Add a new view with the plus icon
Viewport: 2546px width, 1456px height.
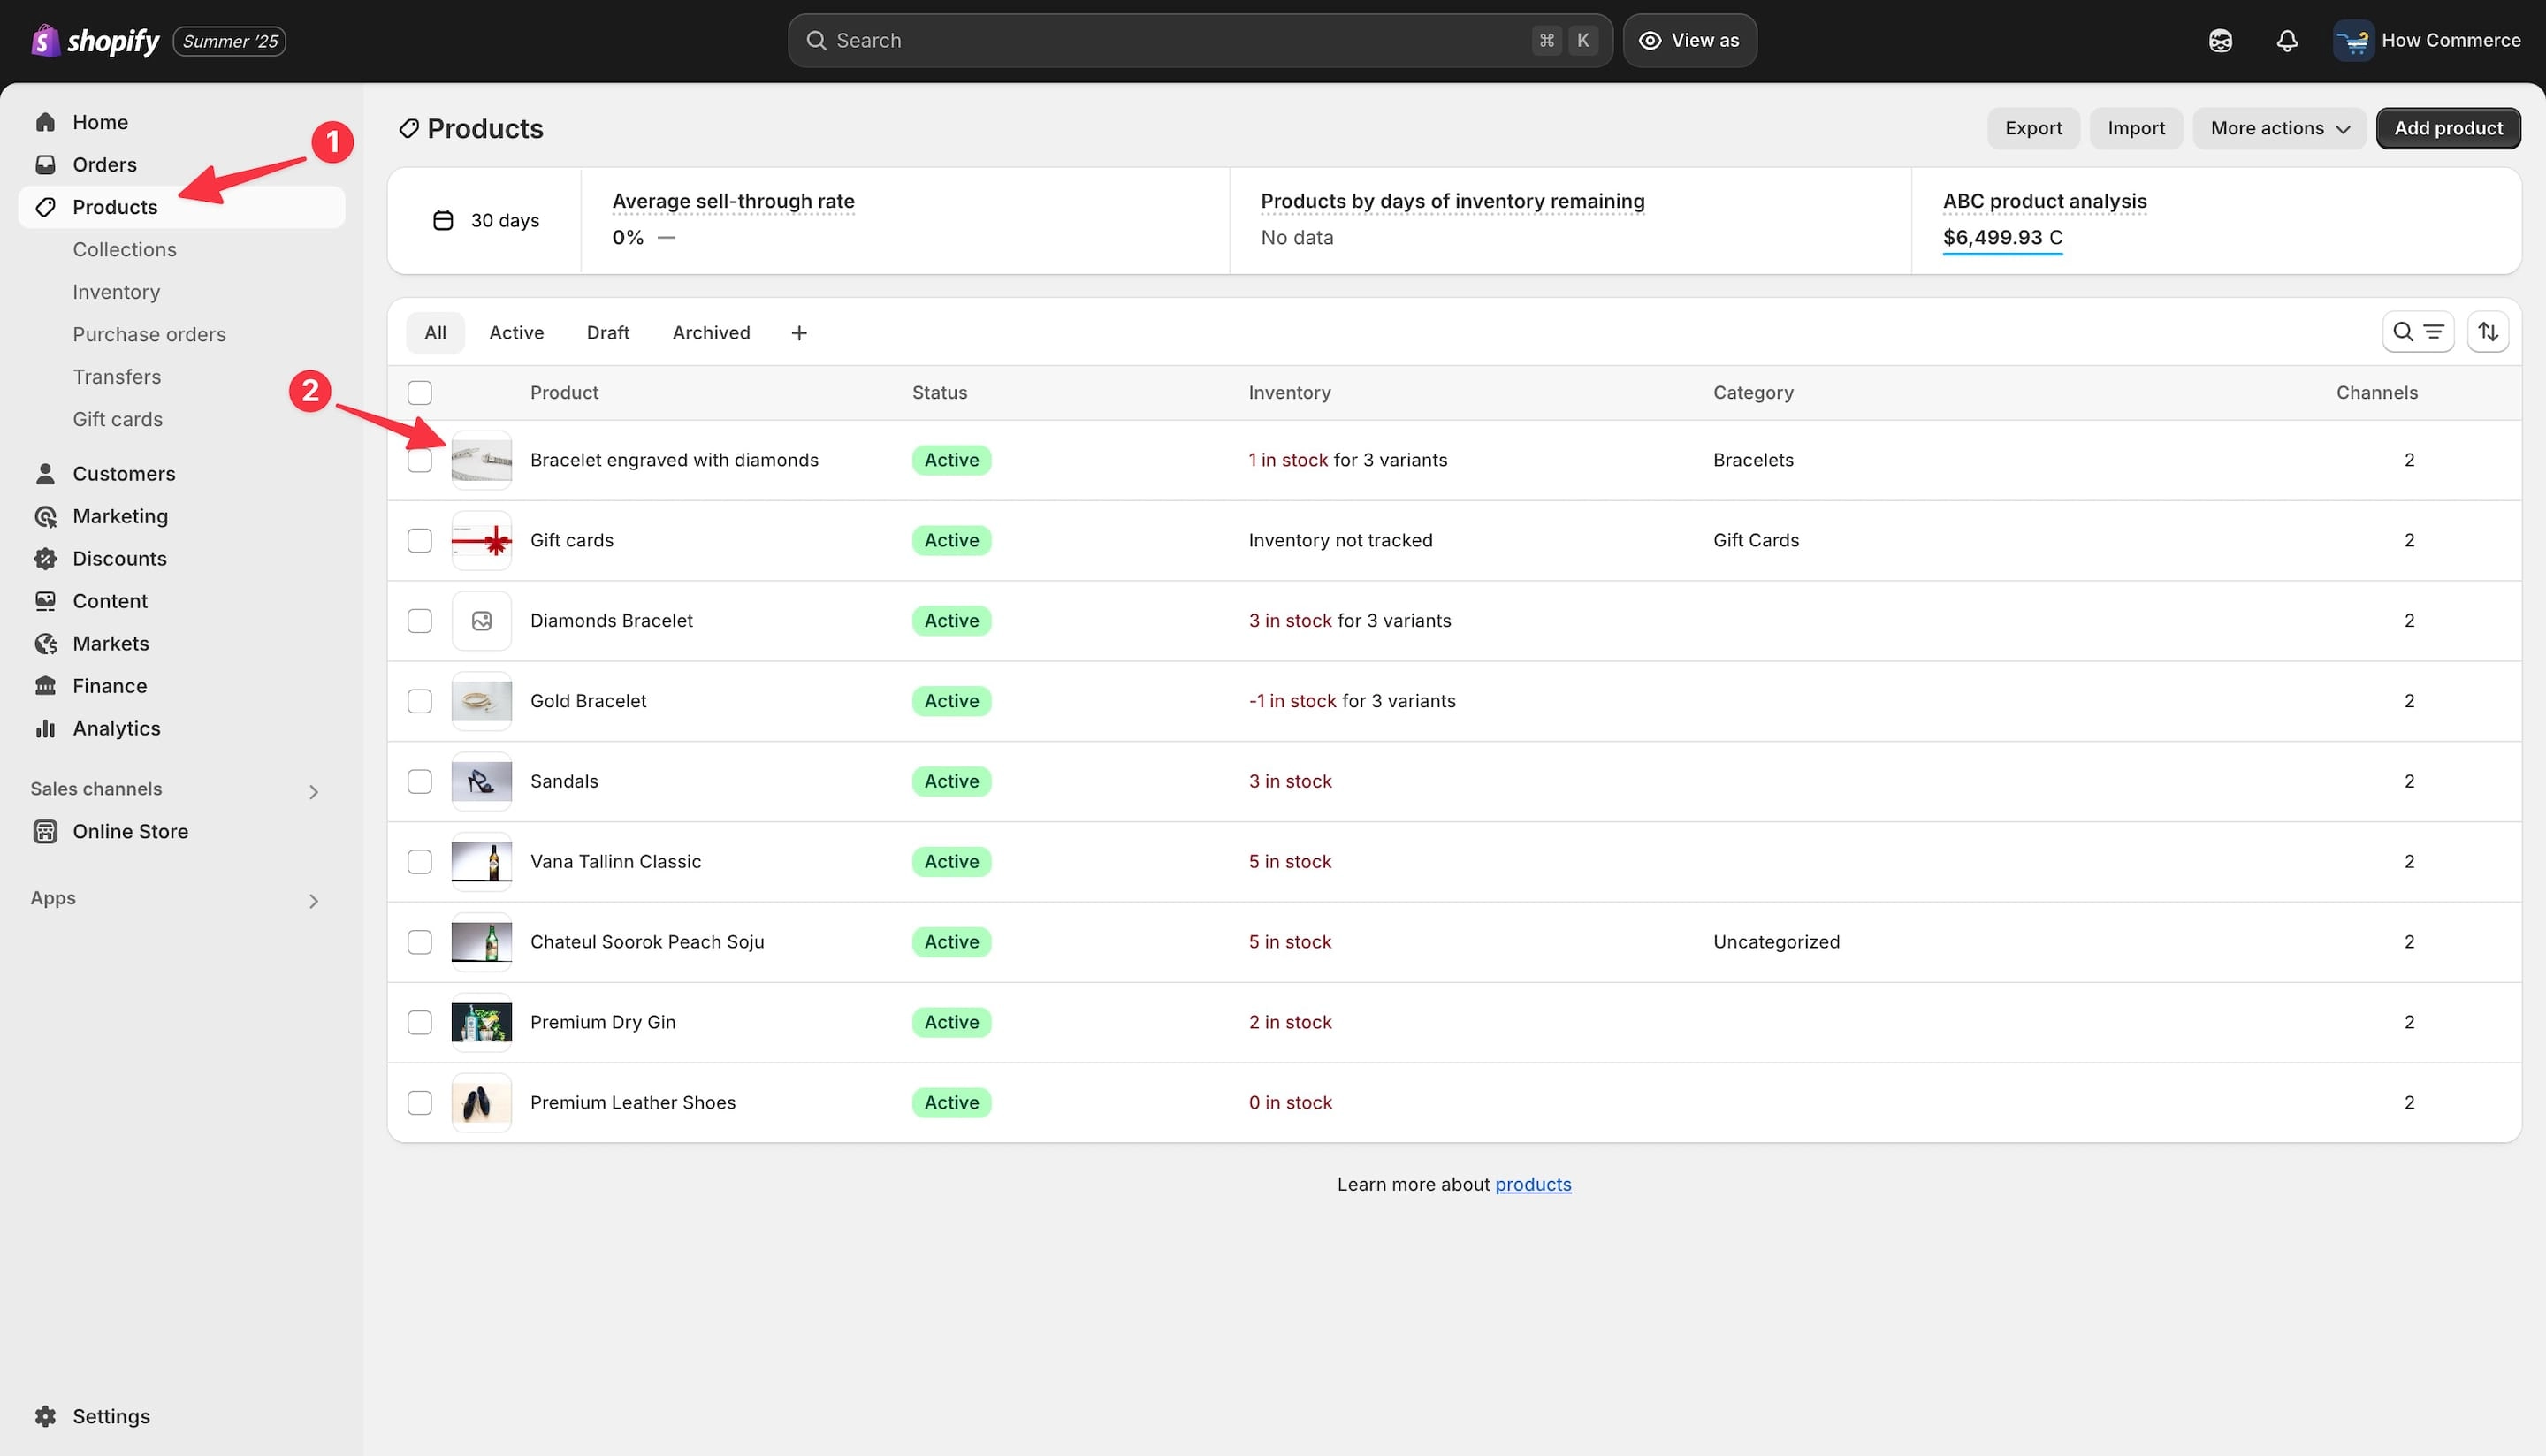[799, 333]
